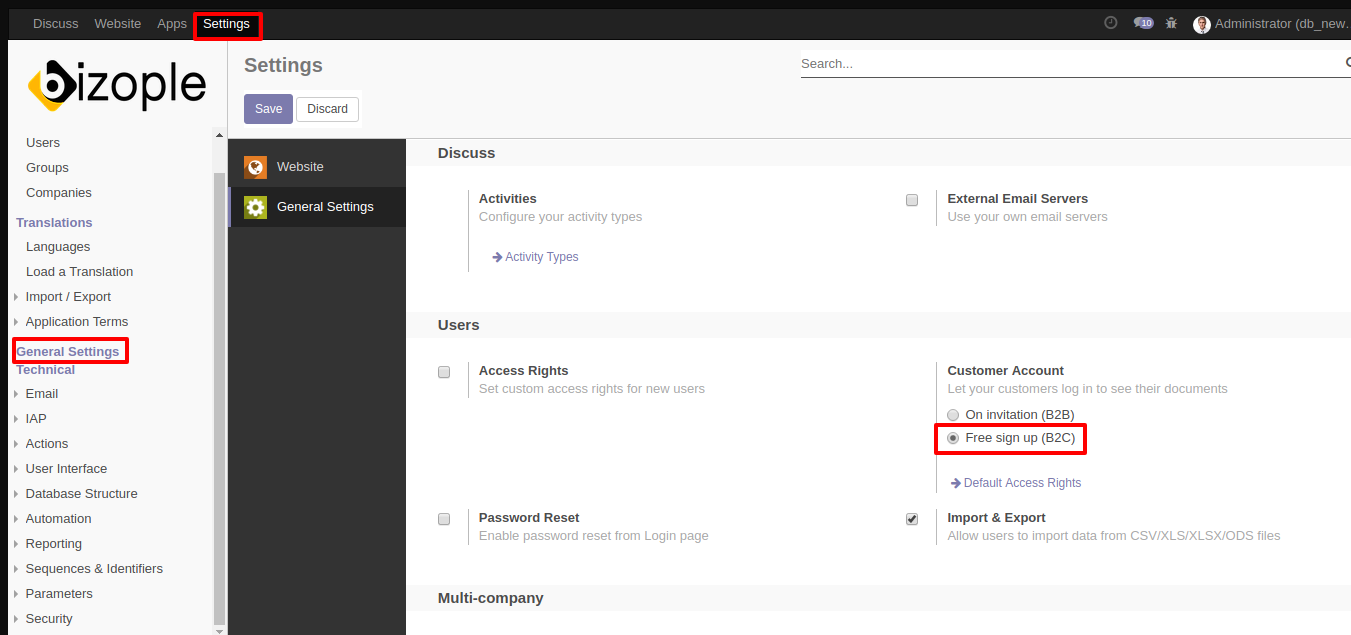Viewport: 1351px width, 635px height.
Task: Open the Users sidebar item
Action: [x=43, y=143]
